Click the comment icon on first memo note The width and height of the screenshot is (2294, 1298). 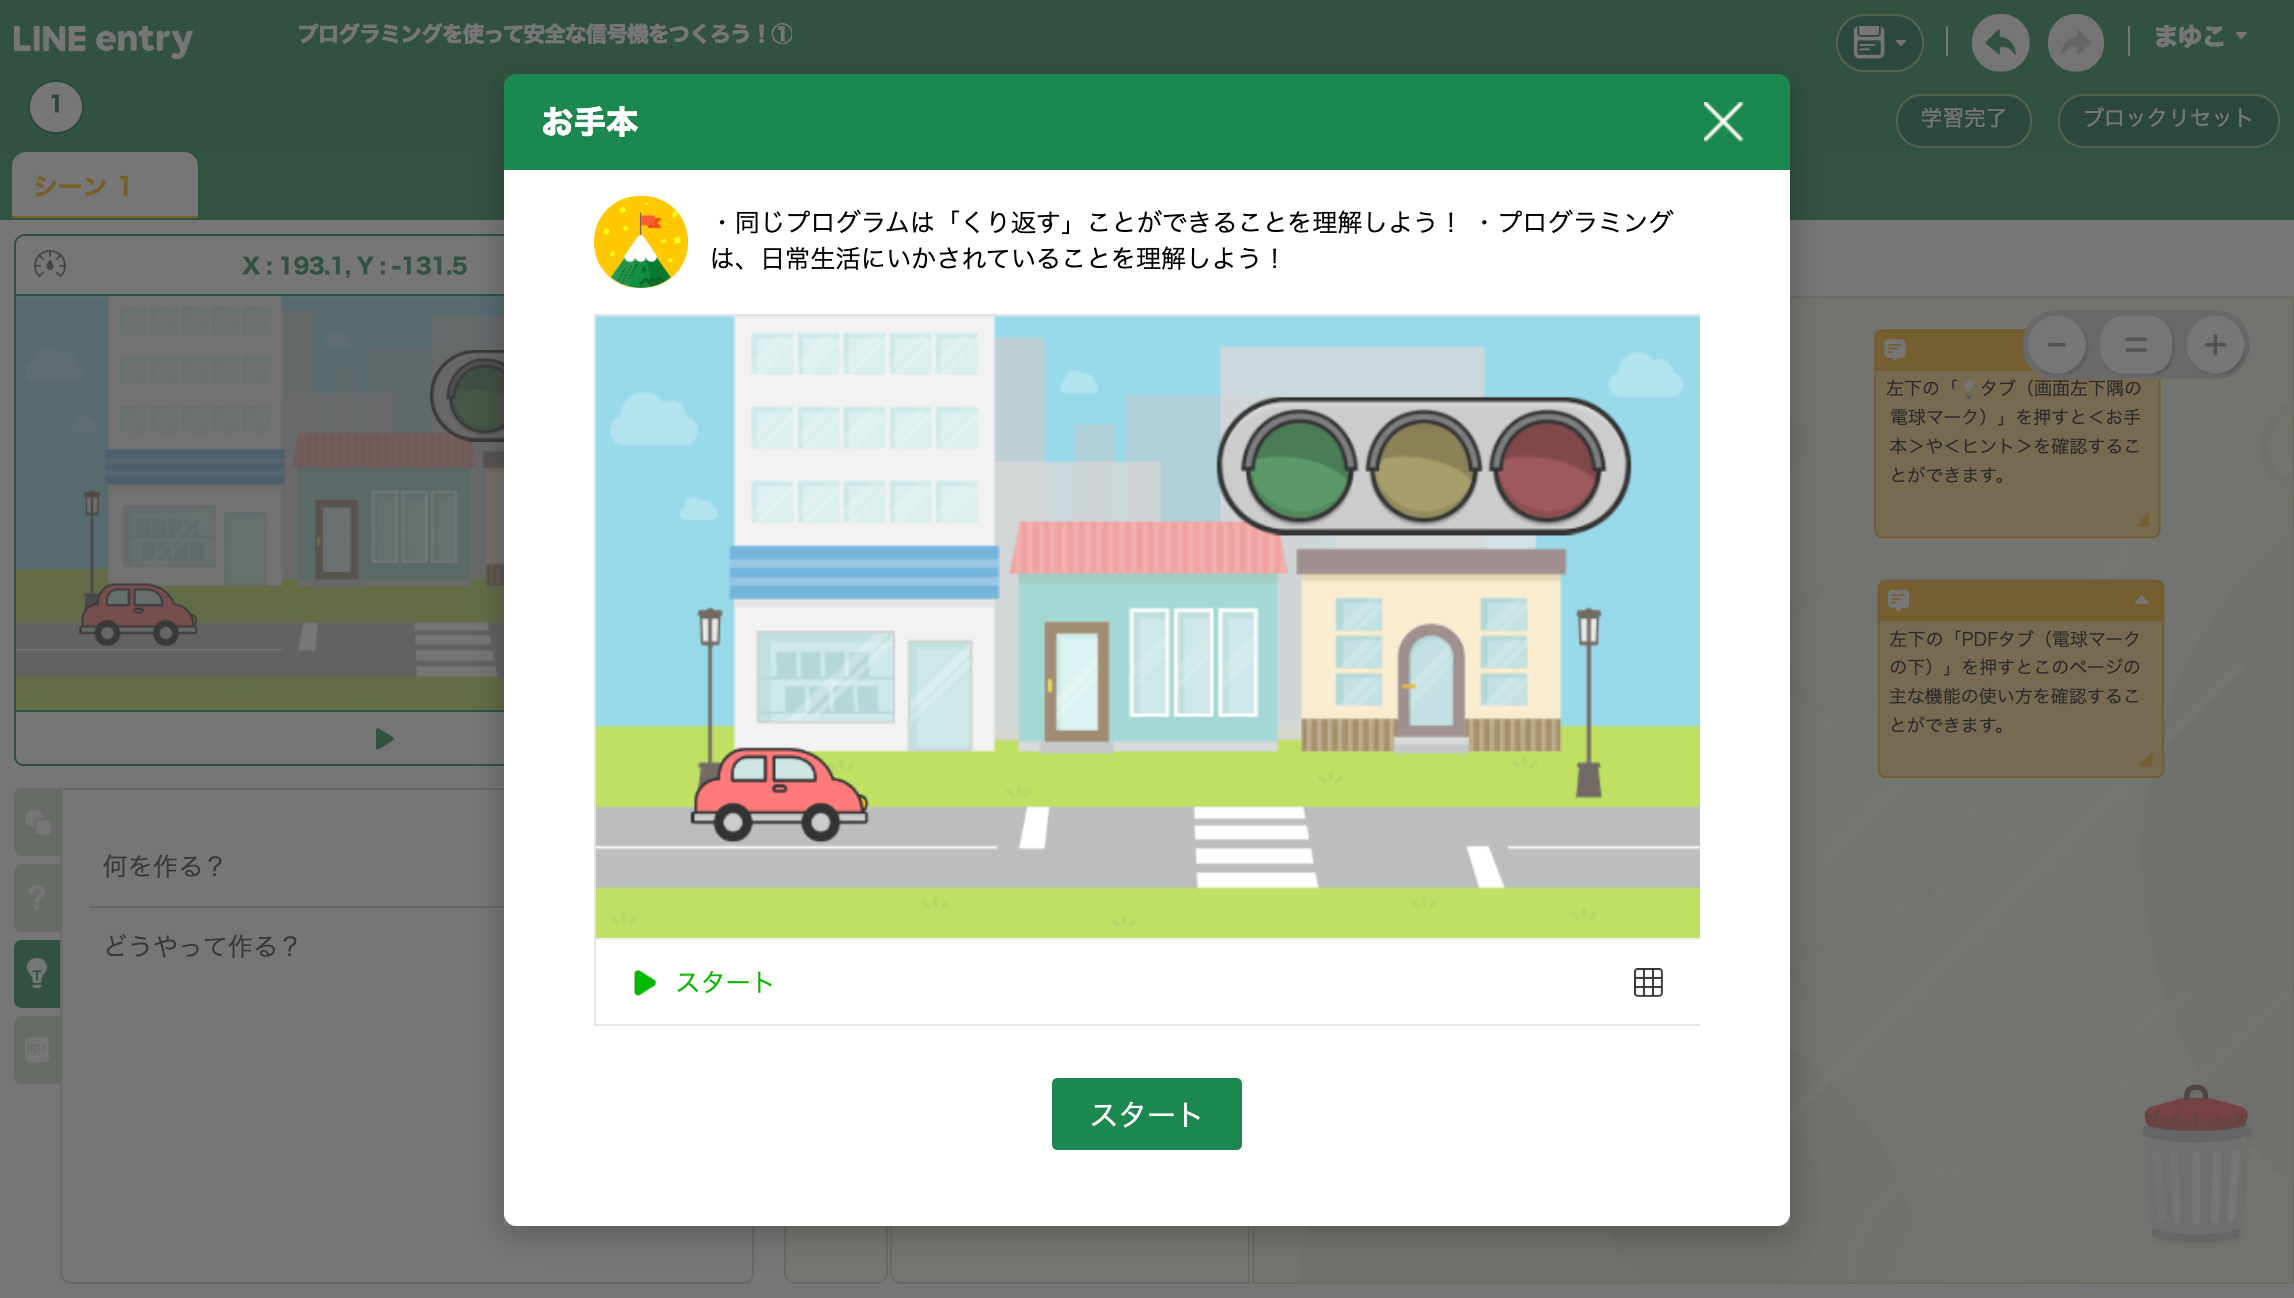1895,349
